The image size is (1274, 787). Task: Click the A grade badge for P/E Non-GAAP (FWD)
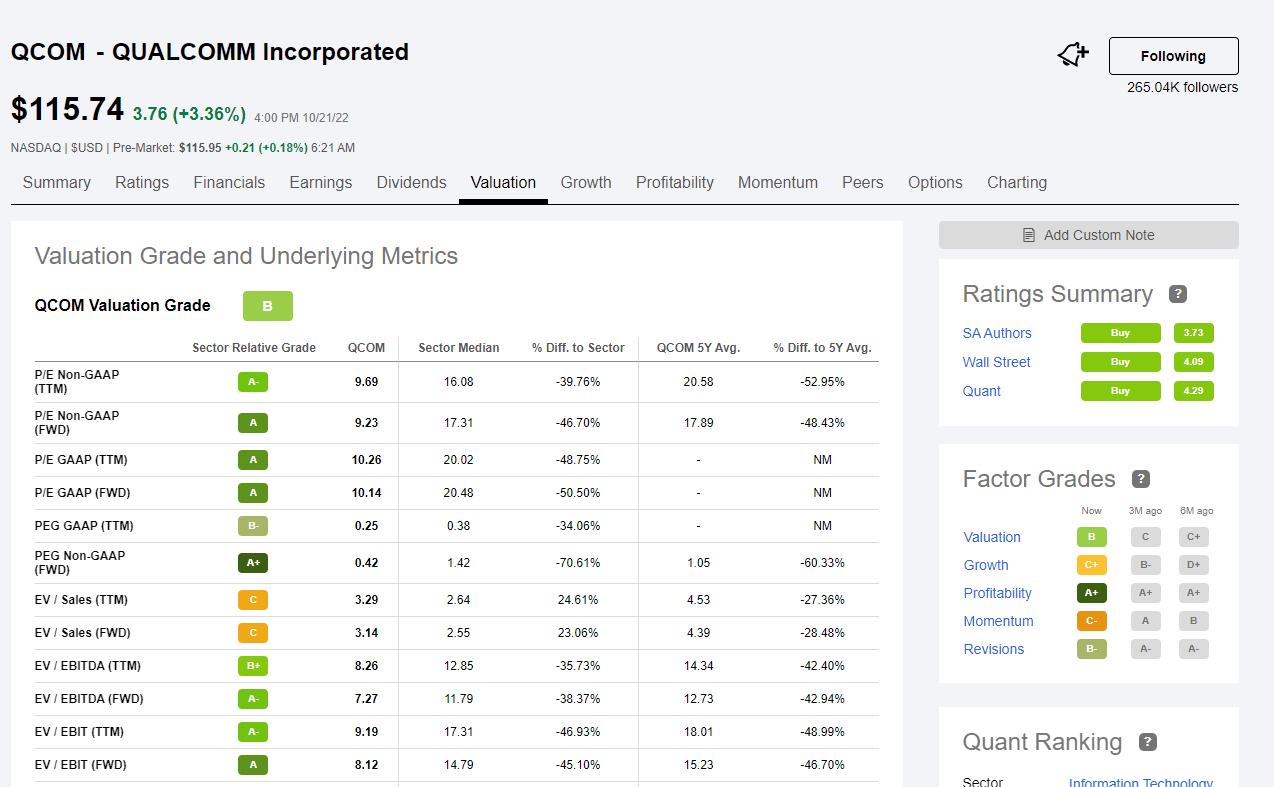253,423
